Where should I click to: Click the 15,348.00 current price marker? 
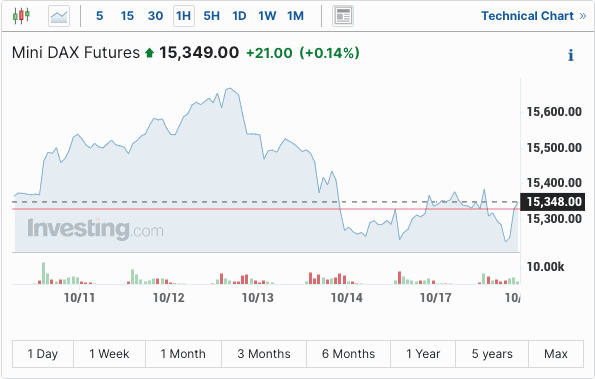coord(552,202)
